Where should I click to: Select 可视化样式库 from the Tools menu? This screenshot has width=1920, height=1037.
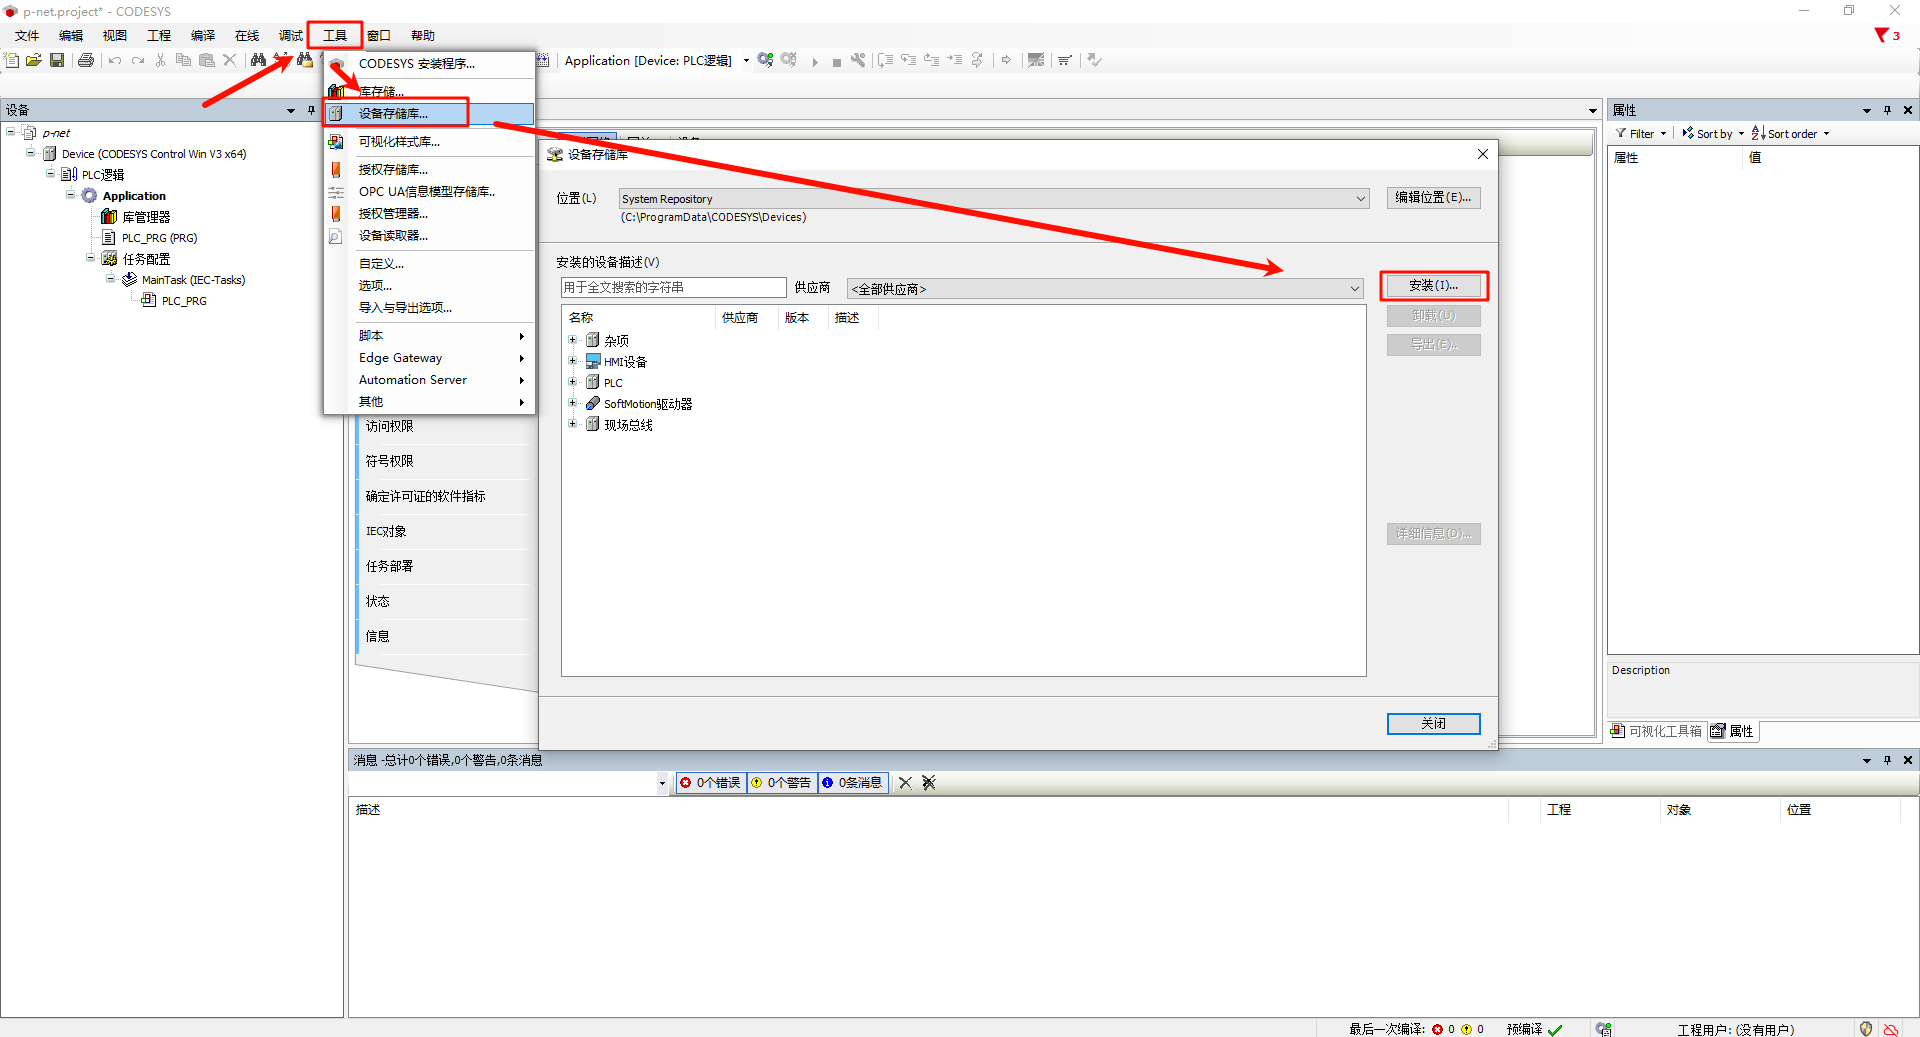point(399,142)
